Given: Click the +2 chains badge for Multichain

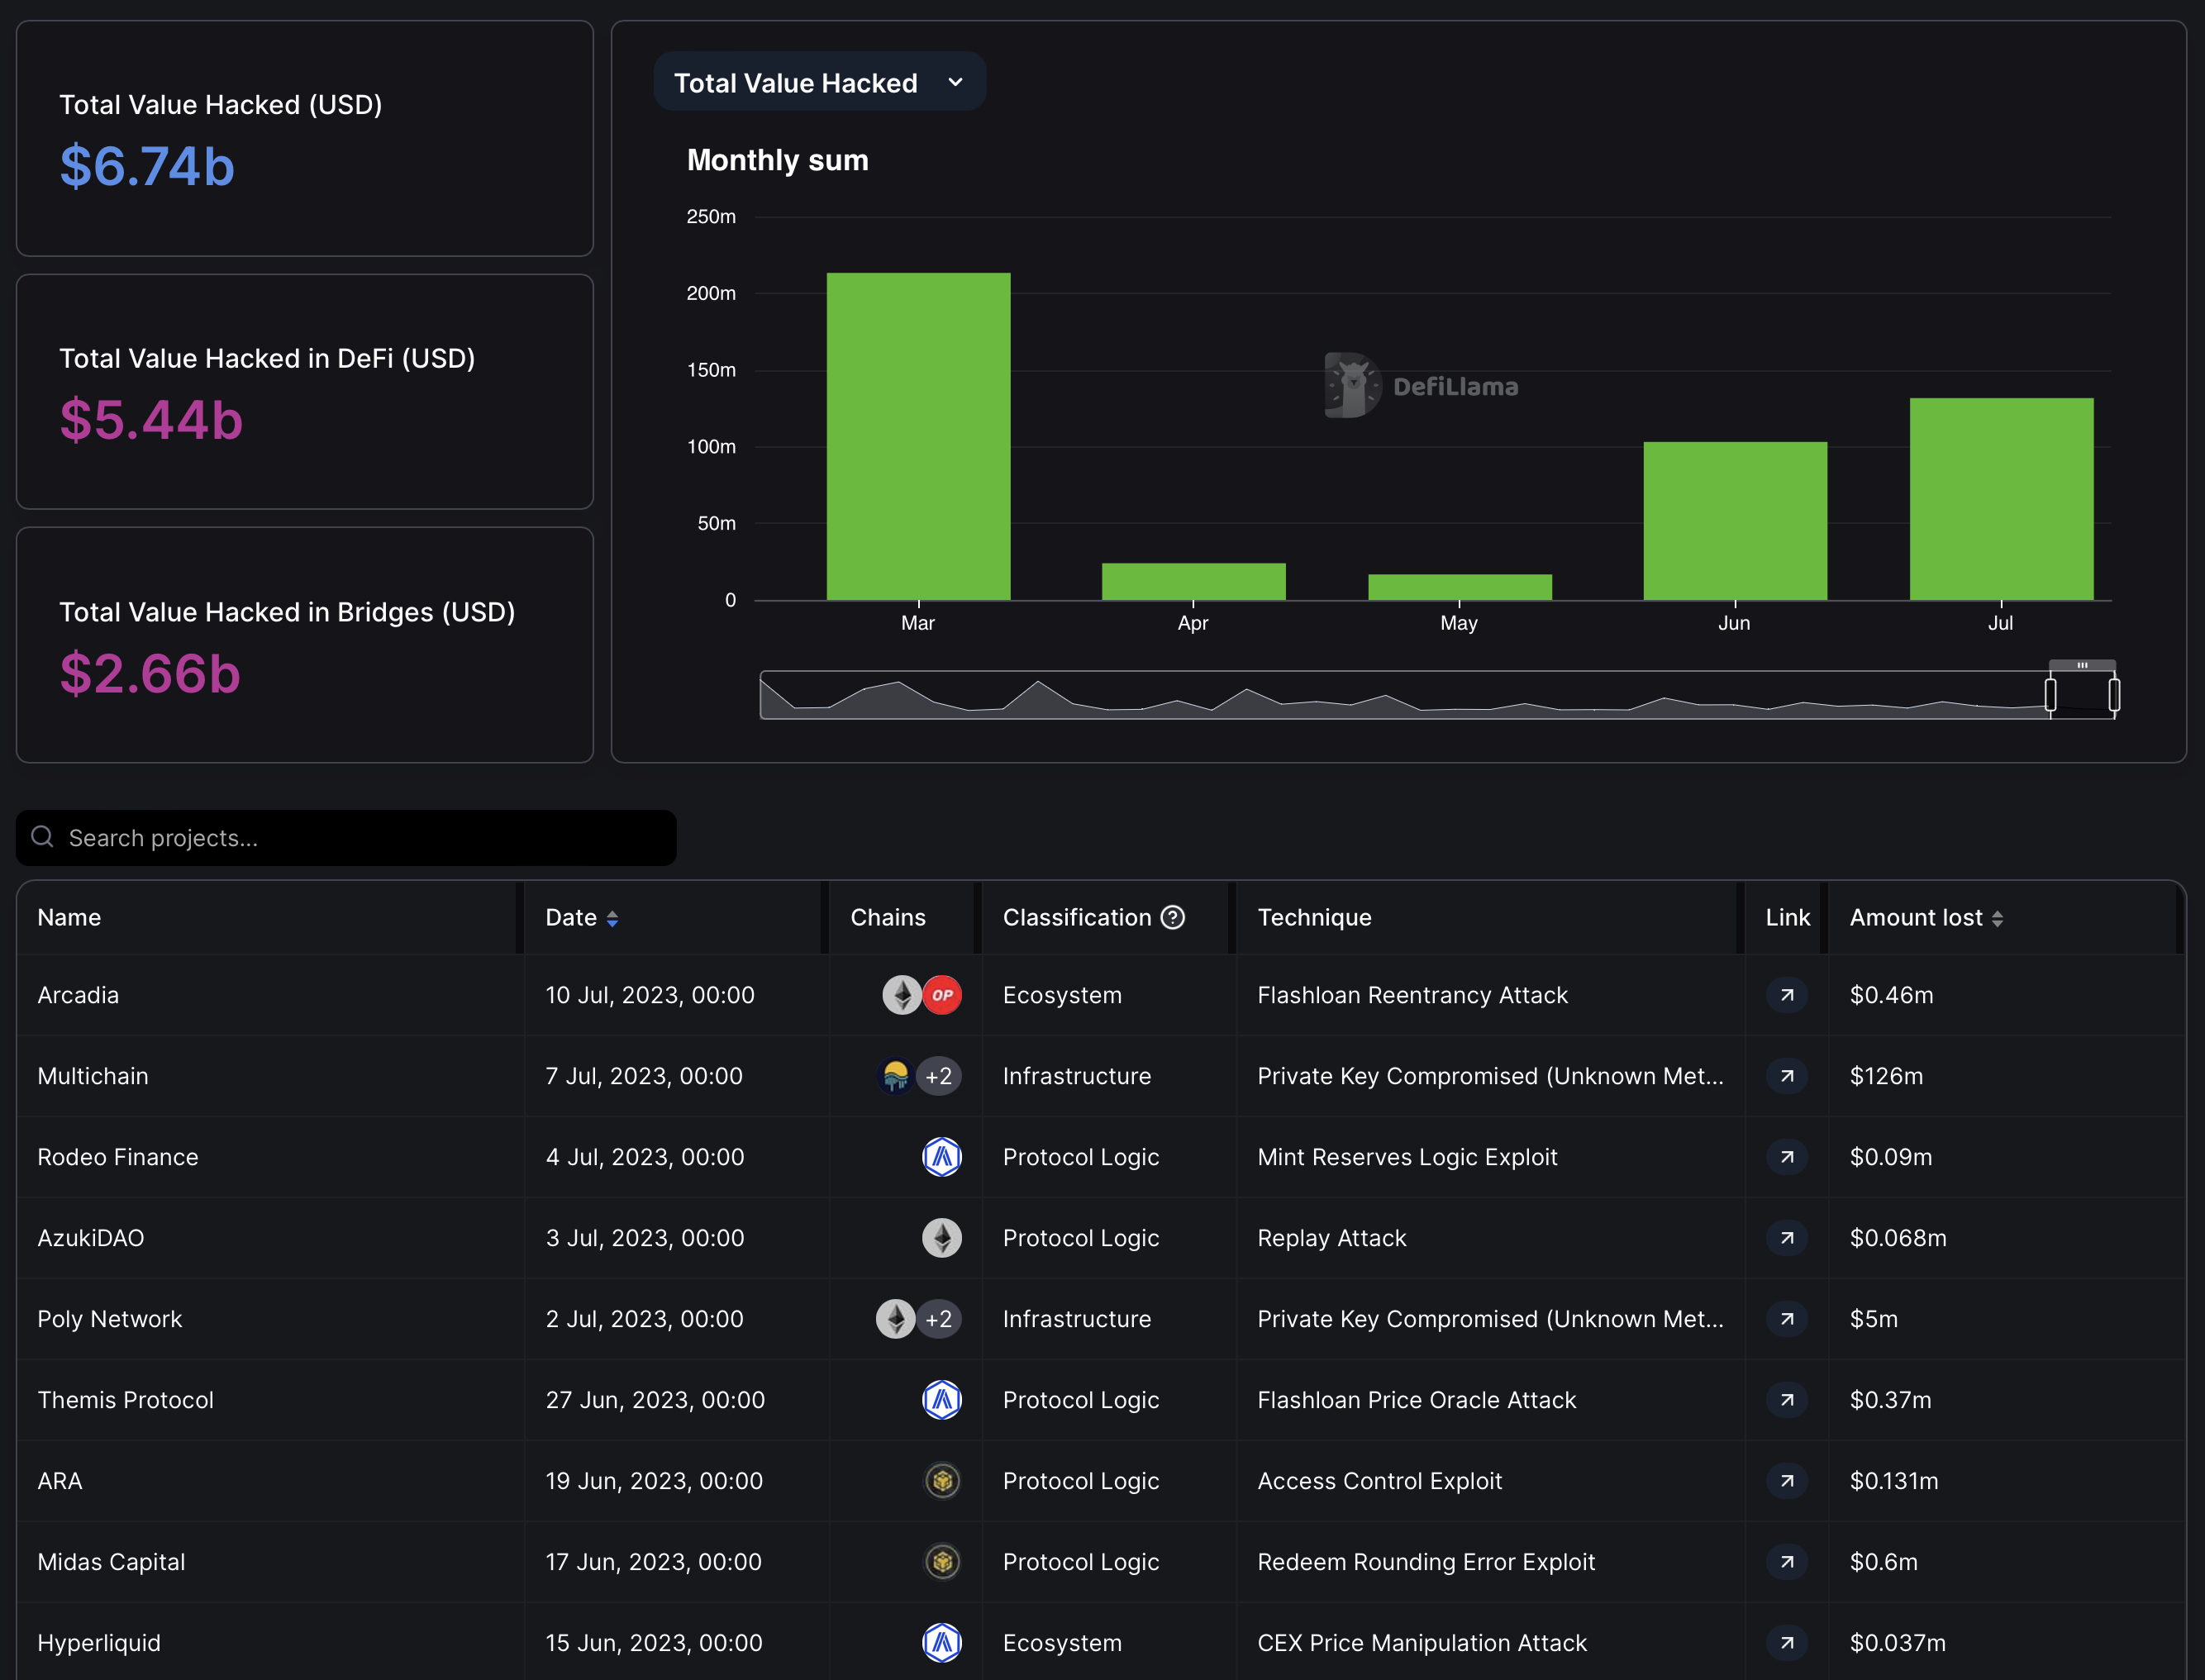Looking at the screenshot, I should click(939, 1076).
